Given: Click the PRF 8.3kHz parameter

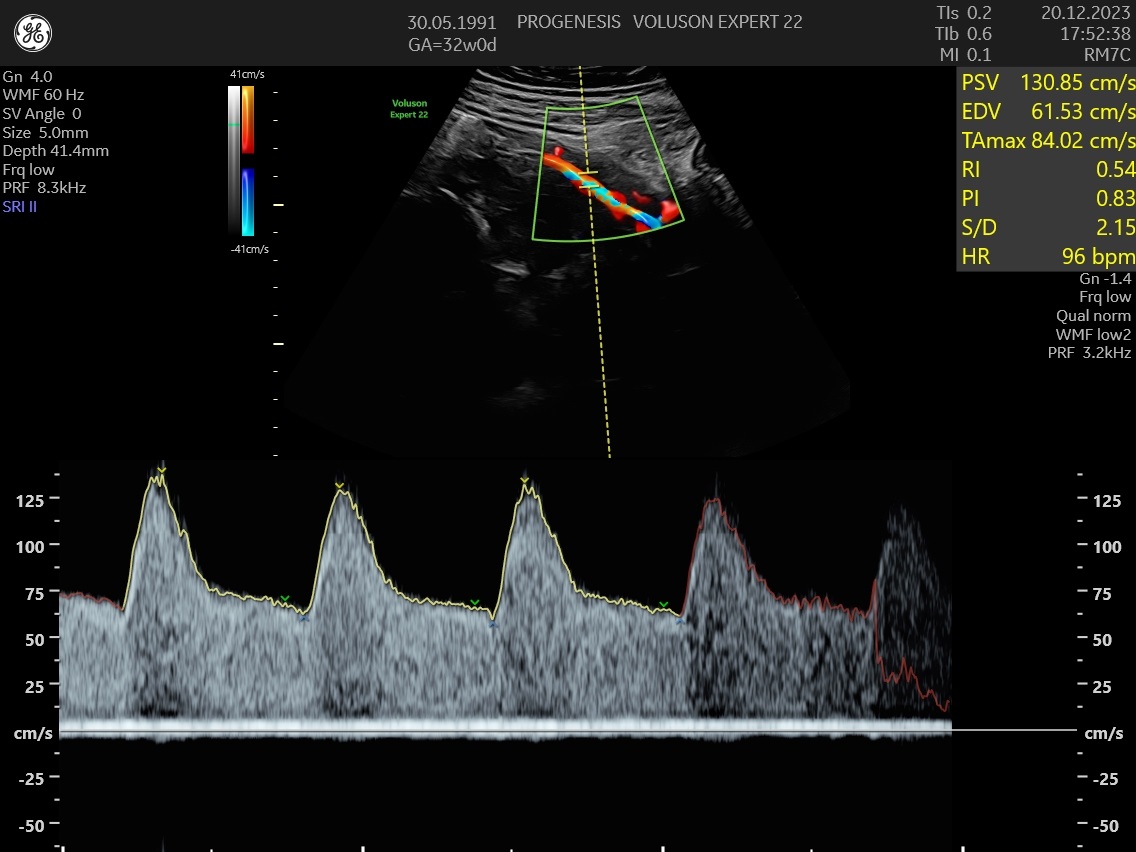Looking at the screenshot, I should point(45,188).
